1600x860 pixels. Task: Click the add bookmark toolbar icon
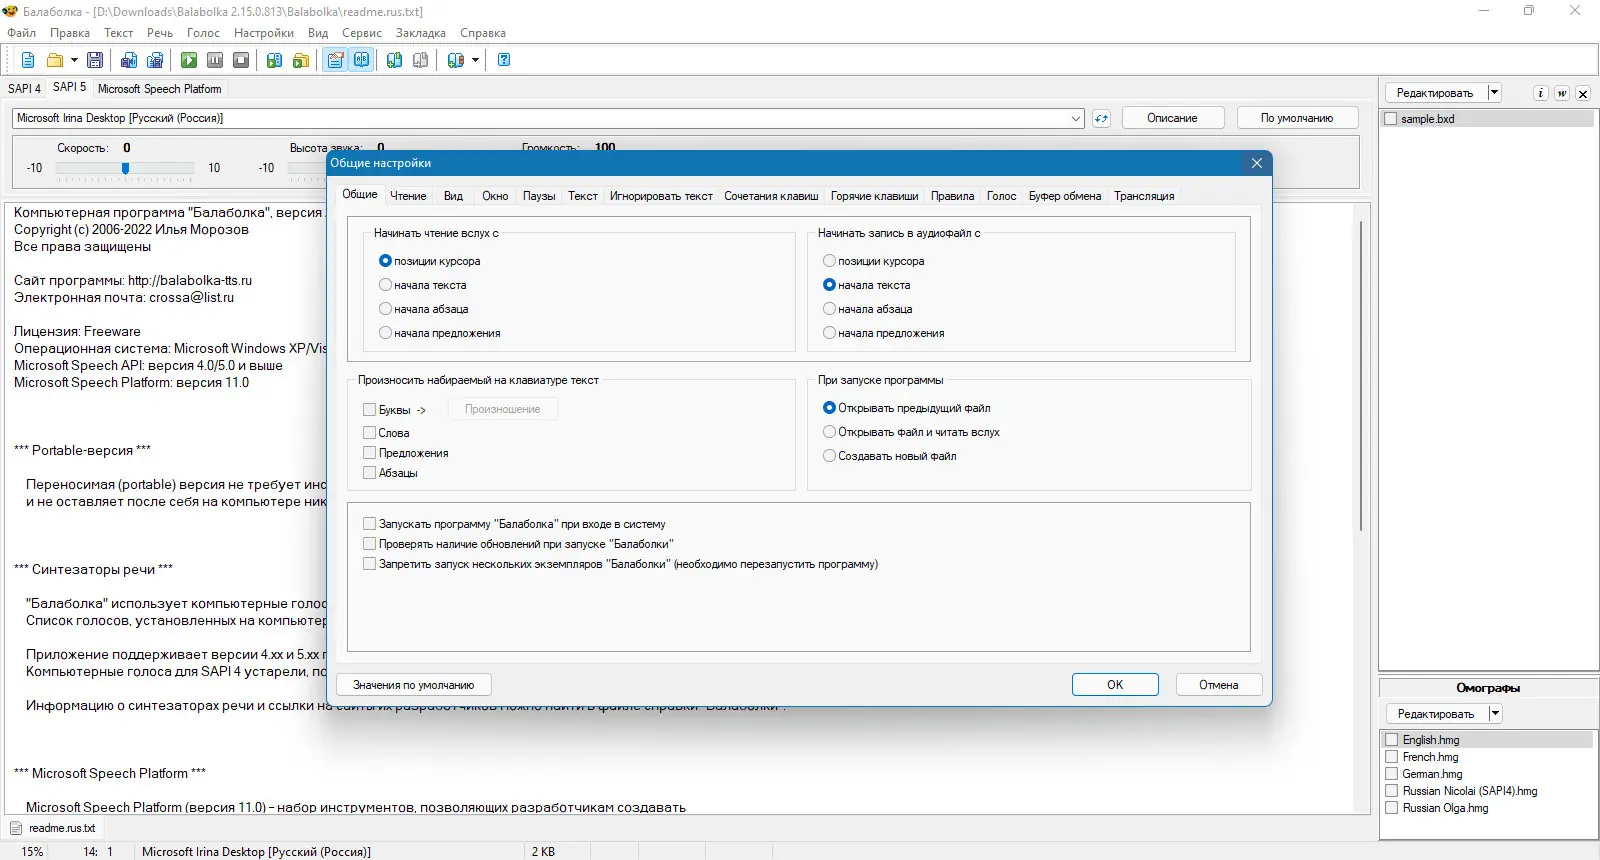coord(395,60)
